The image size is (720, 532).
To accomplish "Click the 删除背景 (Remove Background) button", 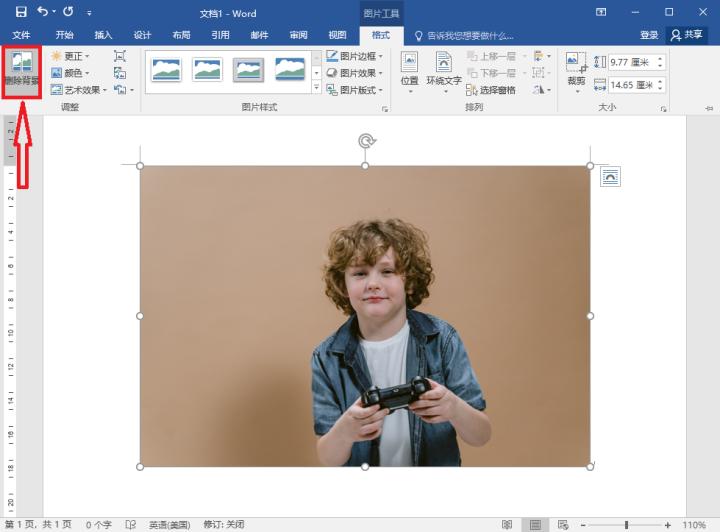I will coord(21,71).
